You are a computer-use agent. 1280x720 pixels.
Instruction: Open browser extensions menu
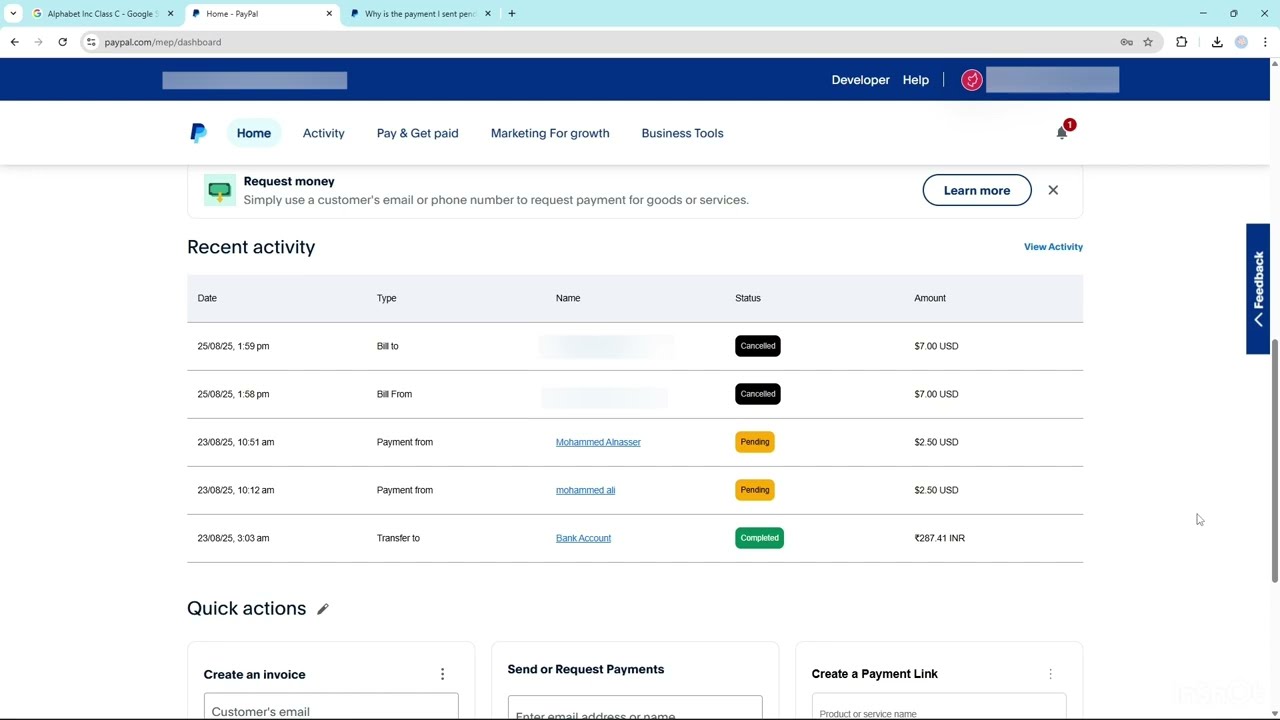click(x=1182, y=42)
